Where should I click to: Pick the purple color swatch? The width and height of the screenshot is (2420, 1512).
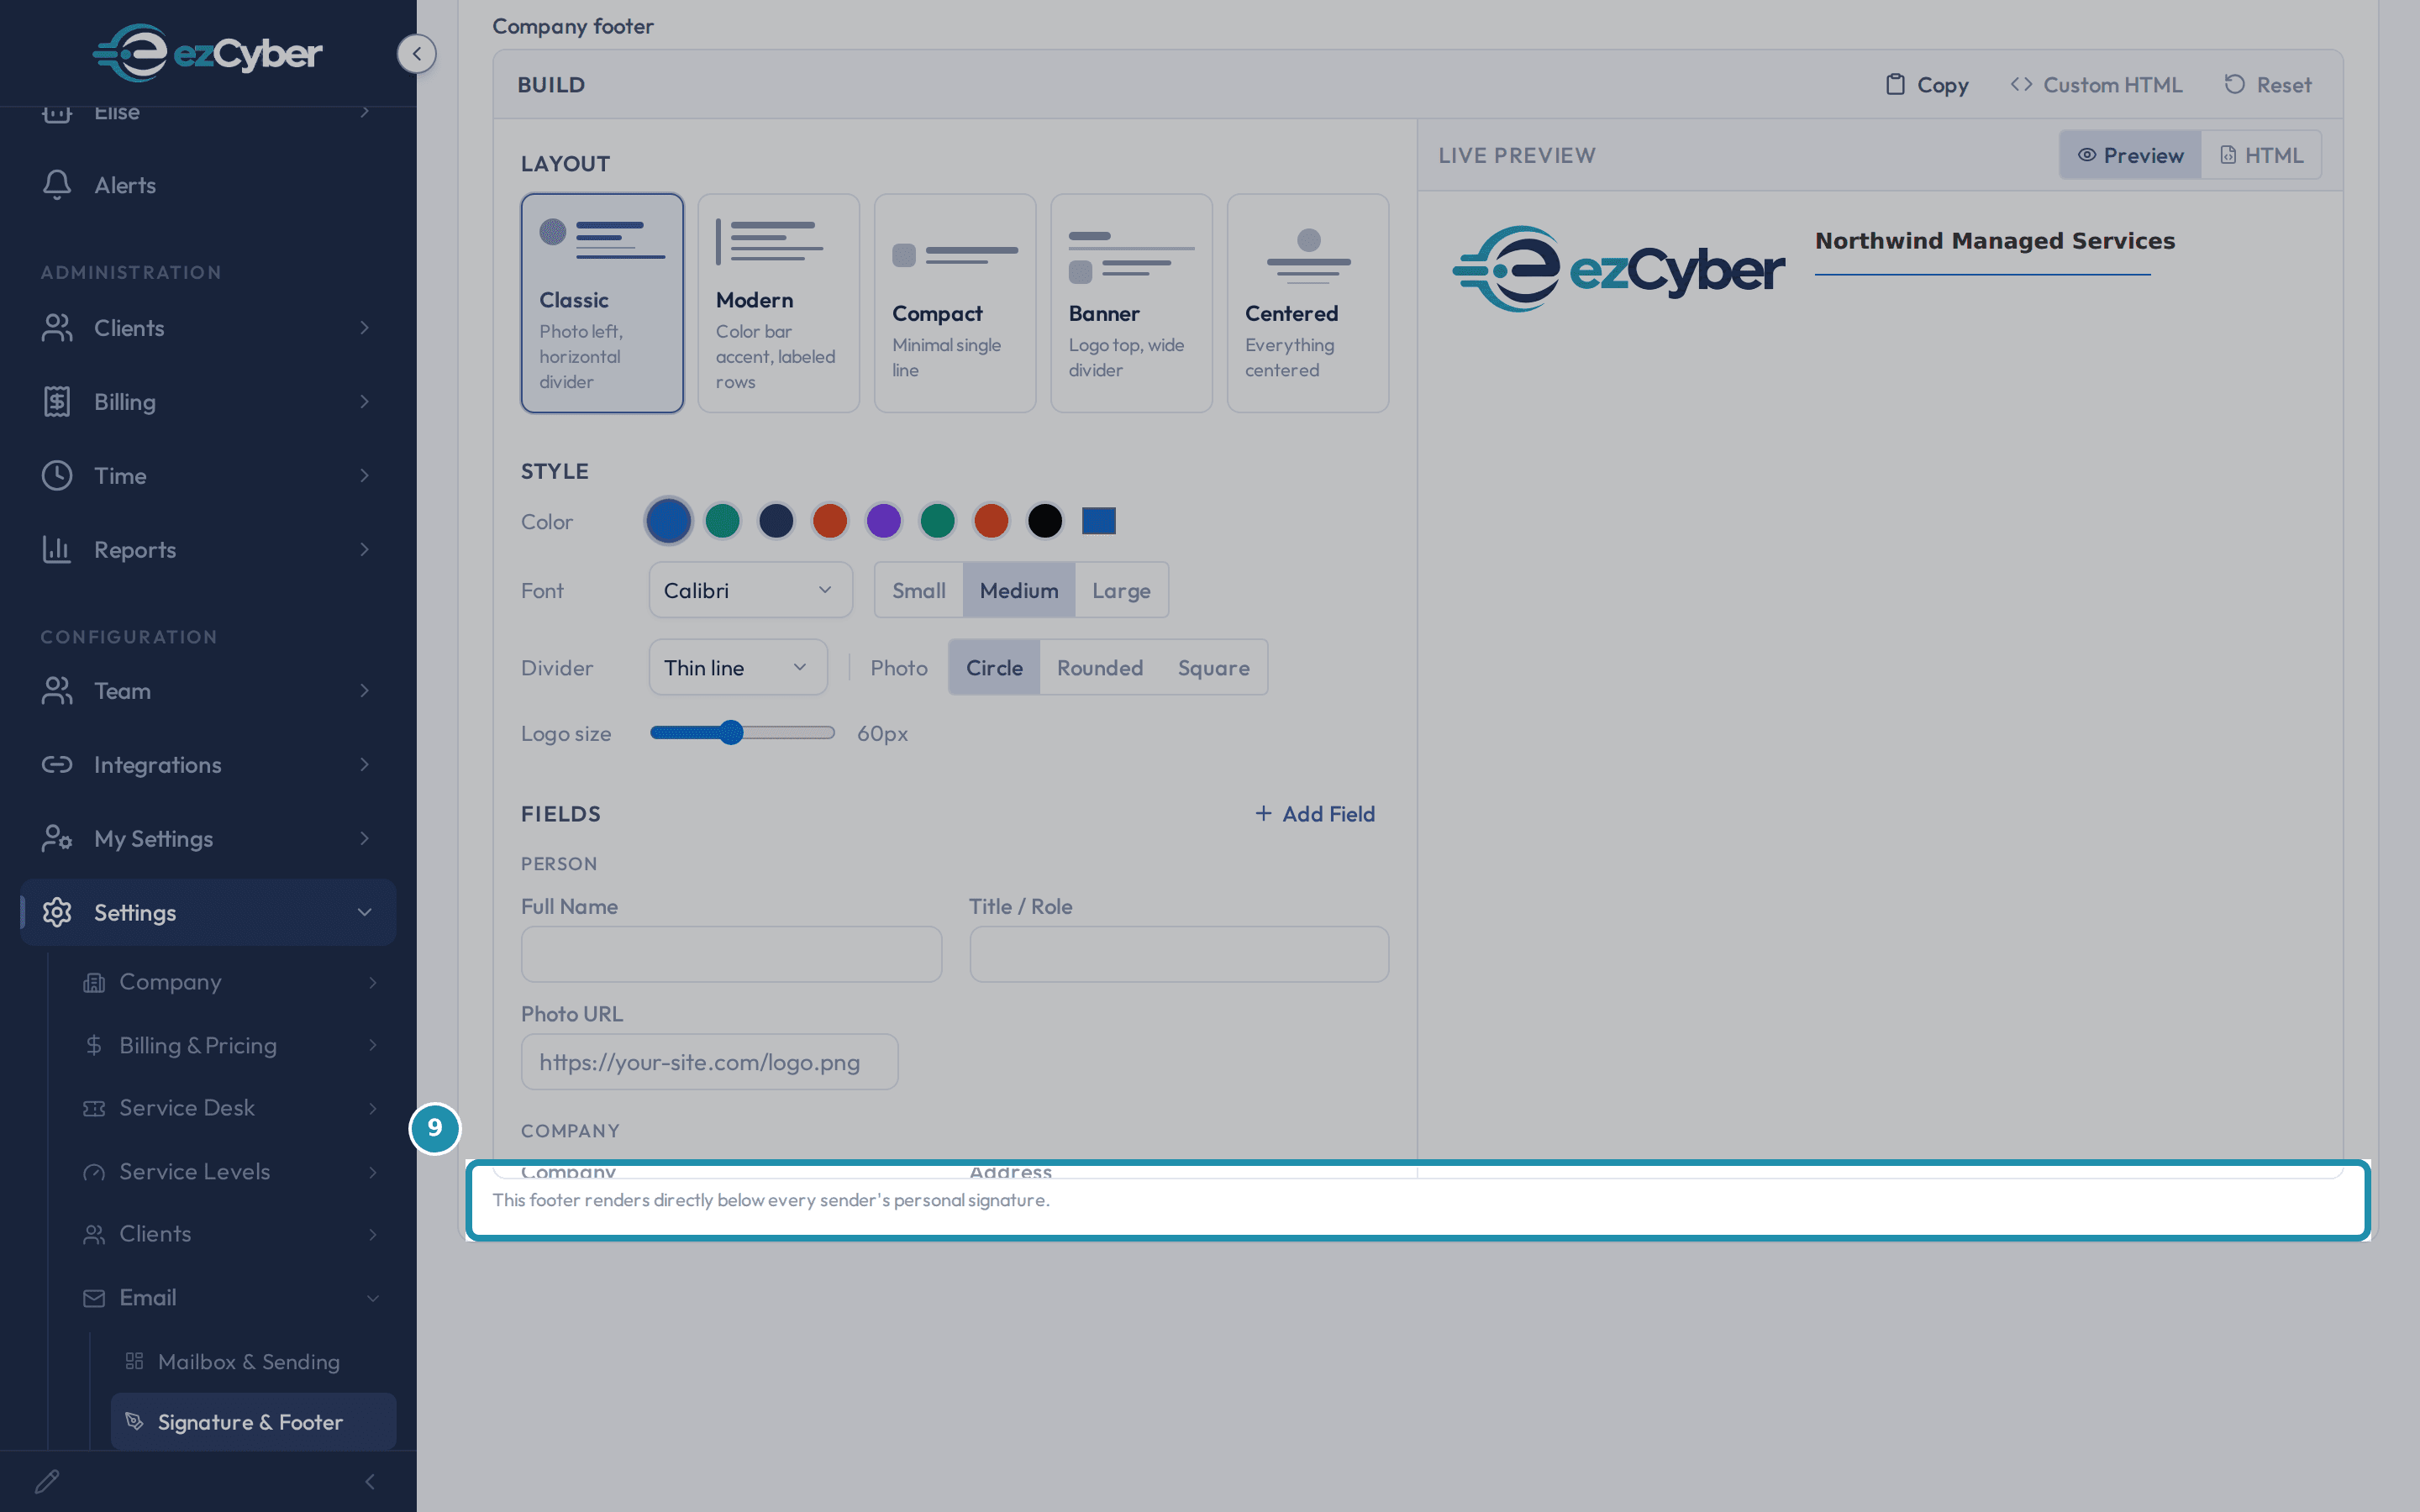pyautogui.click(x=884, y=521)
